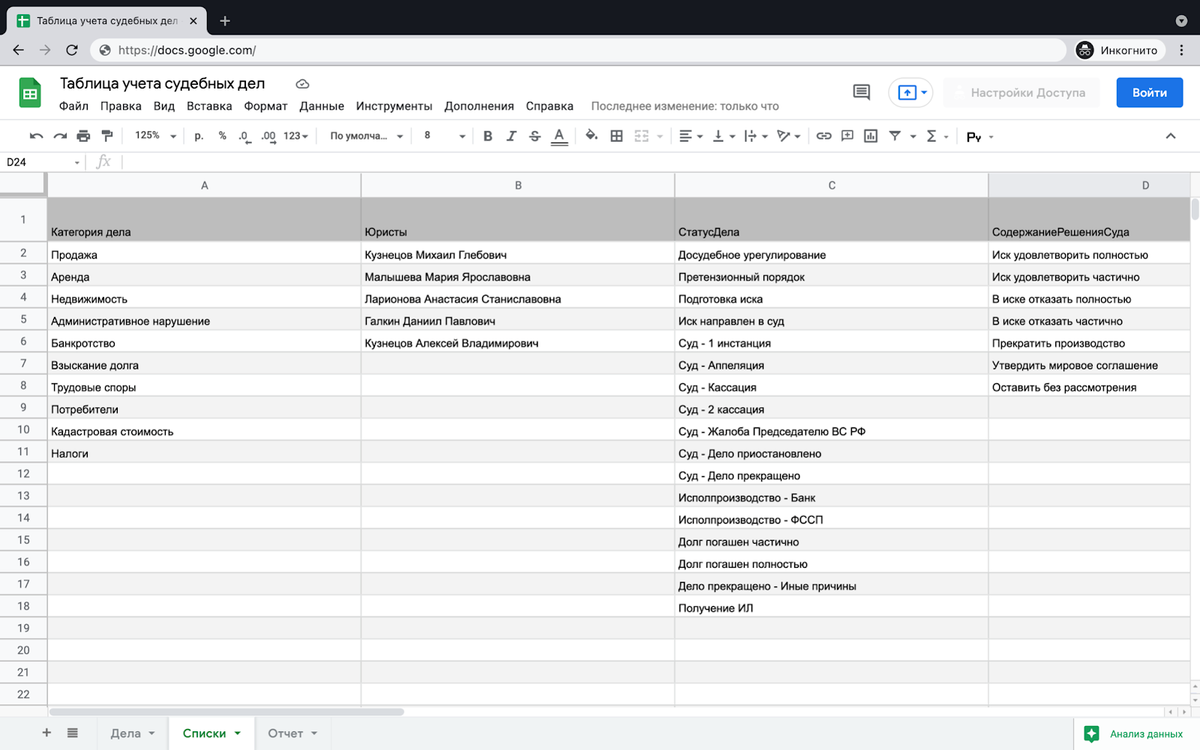Image resolution: width=1200 pixels, height=750 pixels.
Task: Insert a chart from toolbar
Action: 871,136
